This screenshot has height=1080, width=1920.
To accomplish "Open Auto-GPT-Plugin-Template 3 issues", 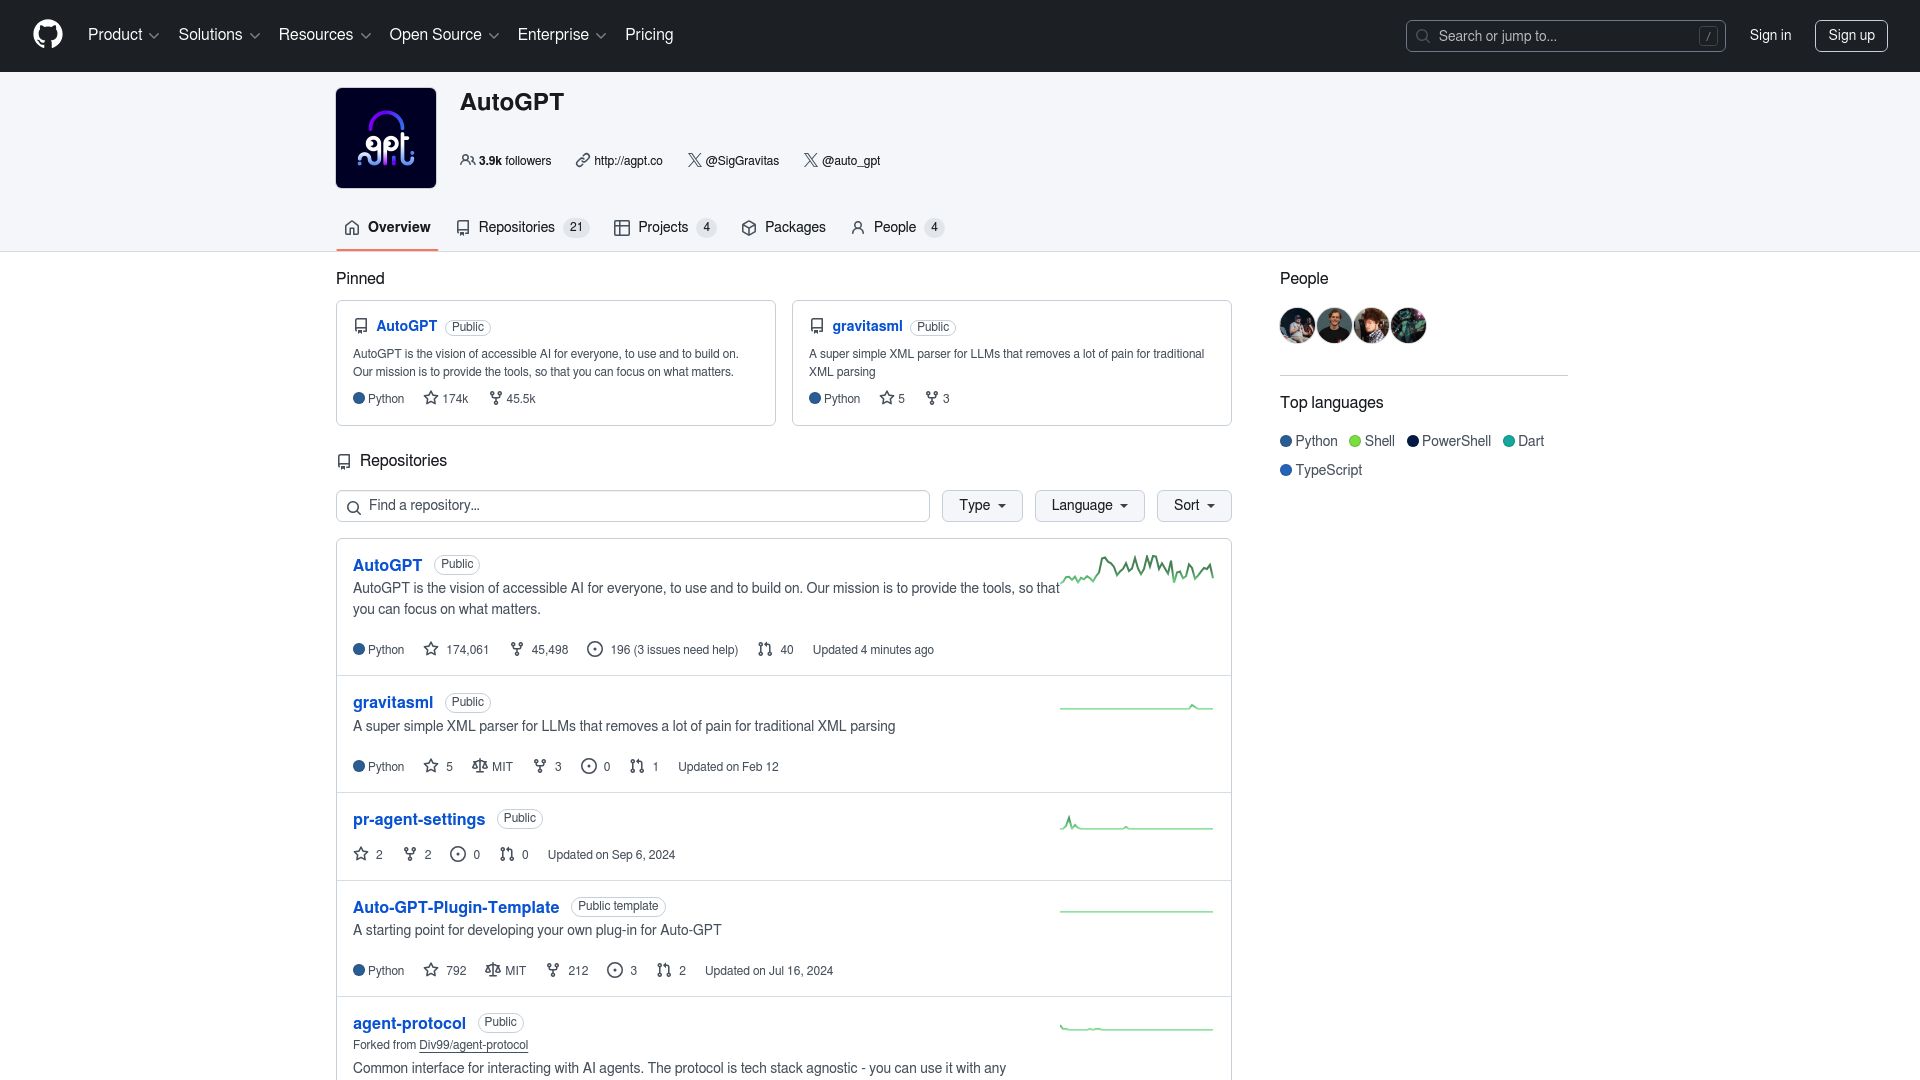I will [622, 971].
